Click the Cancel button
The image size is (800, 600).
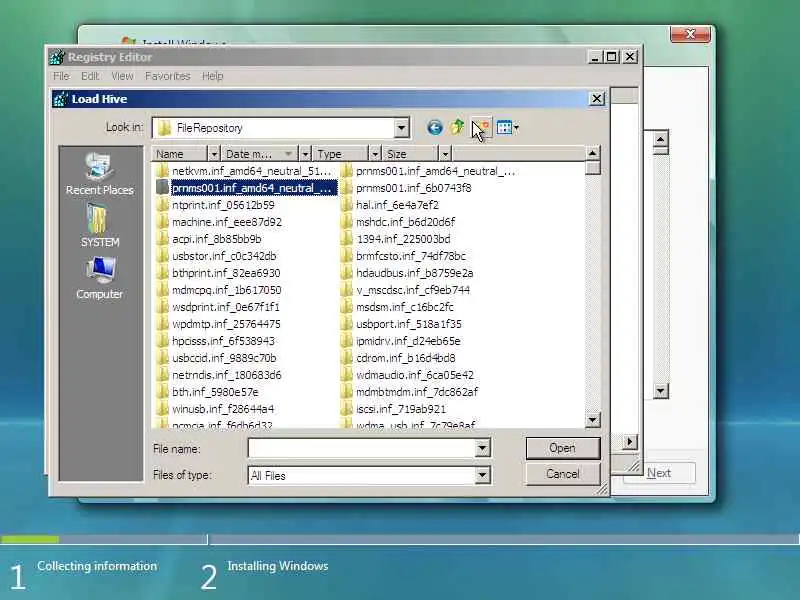pyautogui.click(x=562, y=474)
